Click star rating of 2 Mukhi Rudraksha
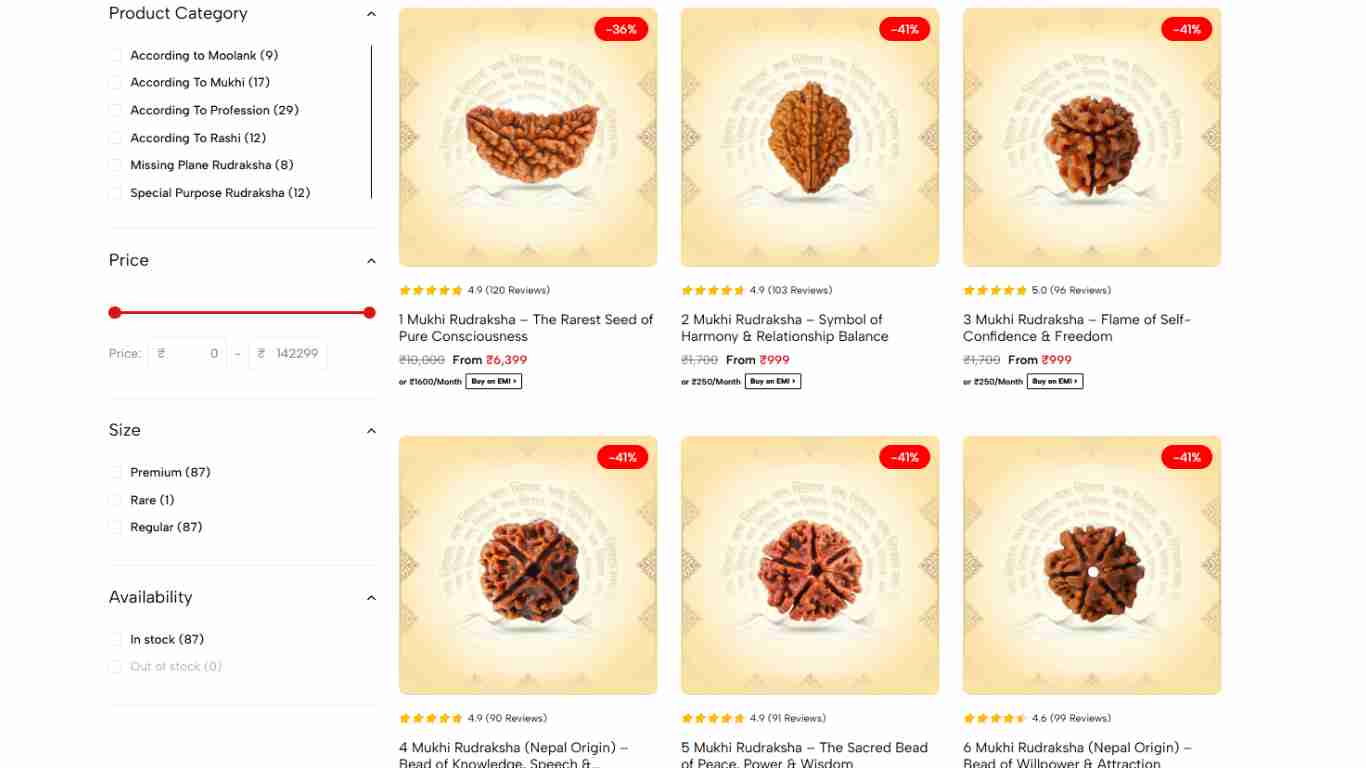1366x768 pixels. pyautogui.click(x=713, y=291)
